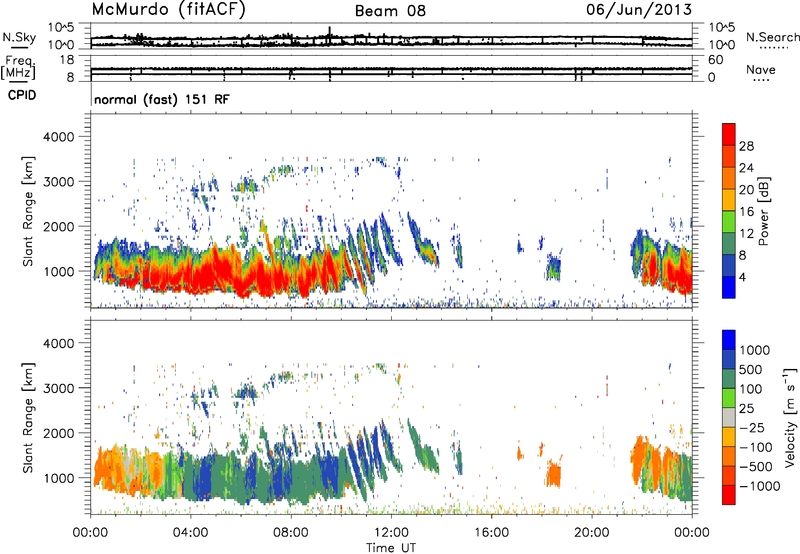
Task: Select the "Beam 08" header text
Action: [x=390, y=11]
